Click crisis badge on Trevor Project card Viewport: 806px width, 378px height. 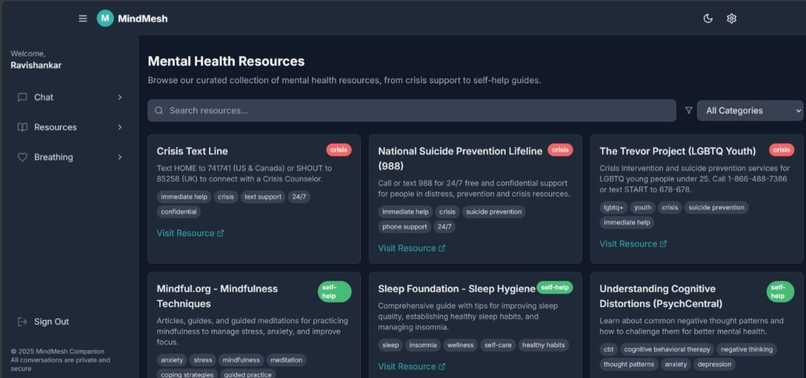coord(781,150)
